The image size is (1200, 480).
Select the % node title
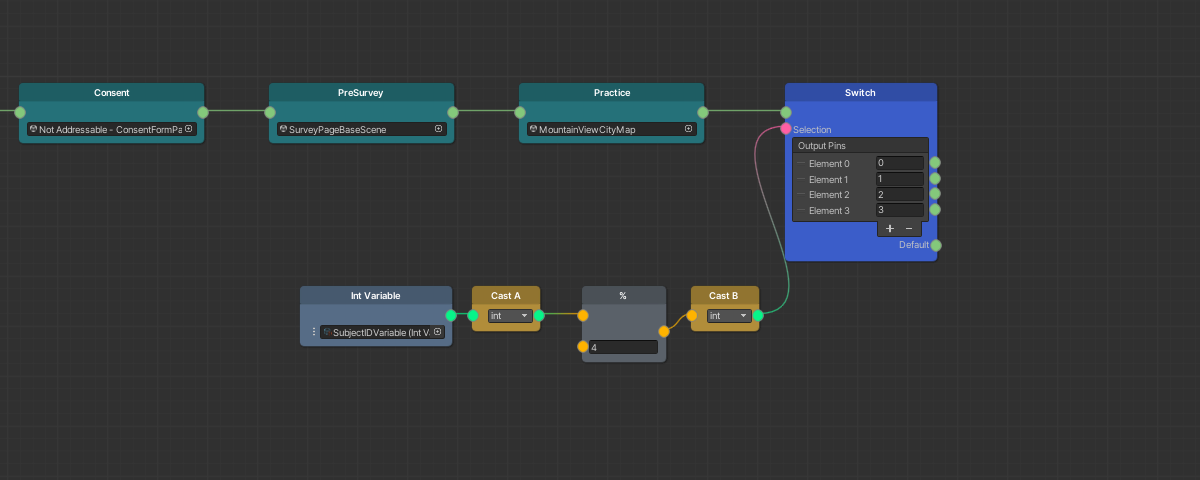coord(623,296)
